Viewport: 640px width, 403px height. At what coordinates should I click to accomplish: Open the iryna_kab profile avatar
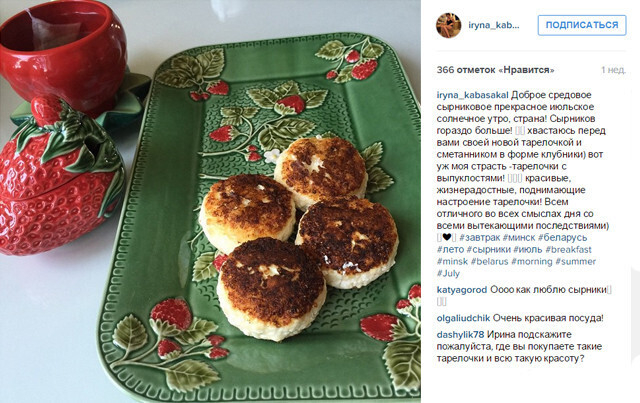449,25
